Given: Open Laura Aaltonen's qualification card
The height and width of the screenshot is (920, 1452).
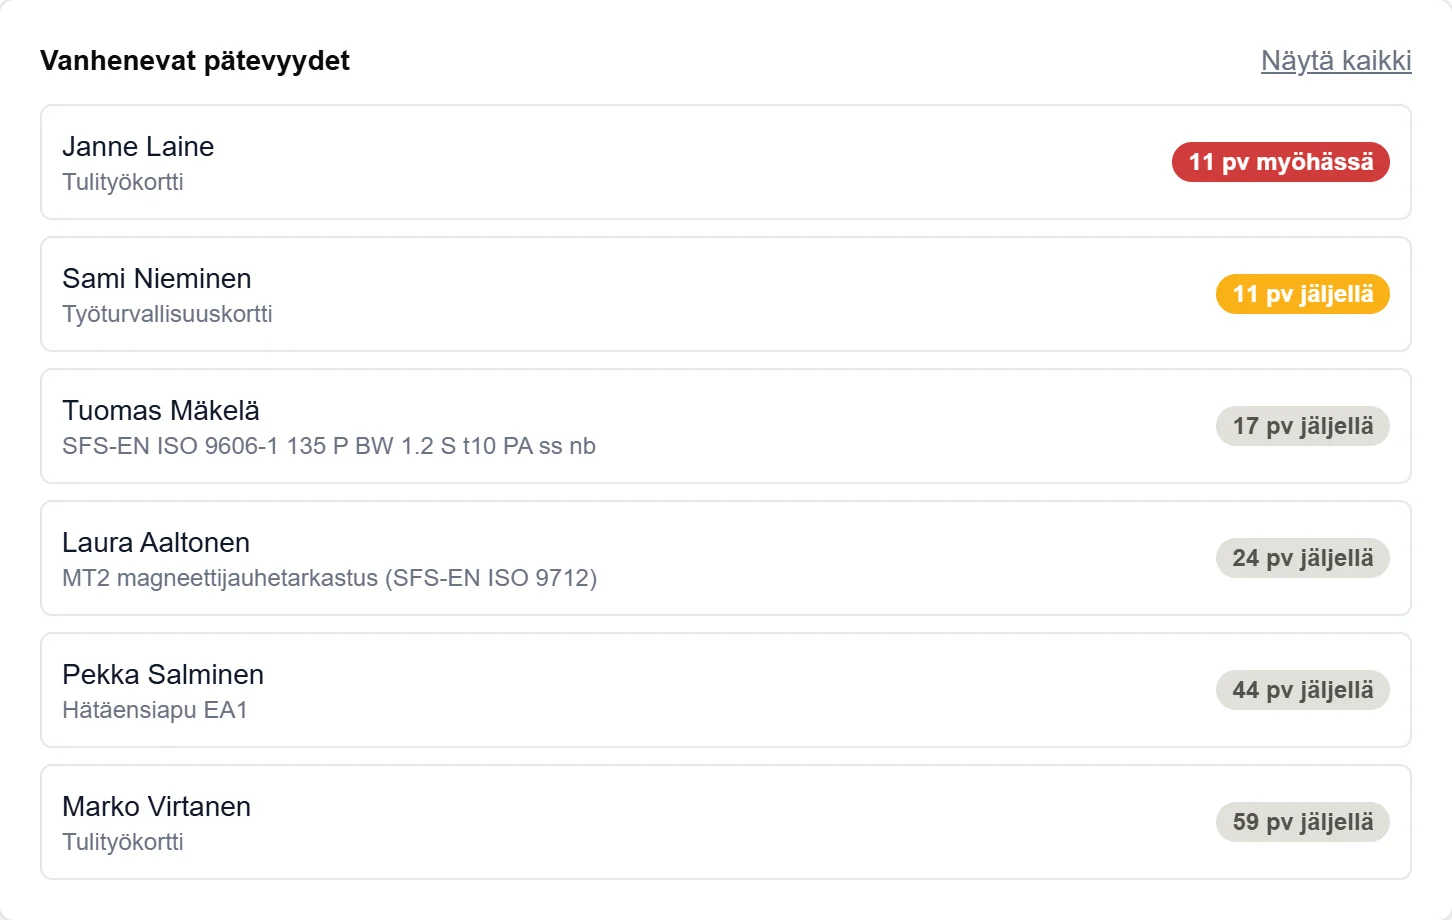Looking at the screenshot, I should coord(726,558).
